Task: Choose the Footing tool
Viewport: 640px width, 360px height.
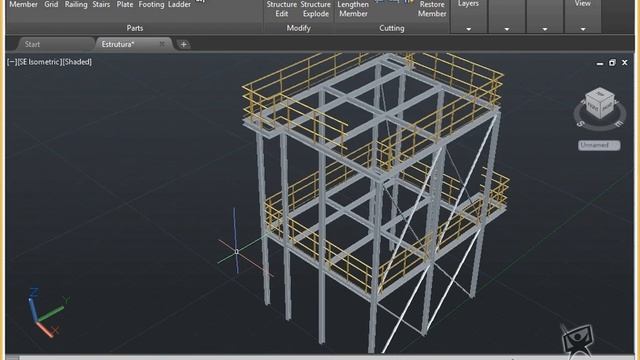Action: point(151,5)
